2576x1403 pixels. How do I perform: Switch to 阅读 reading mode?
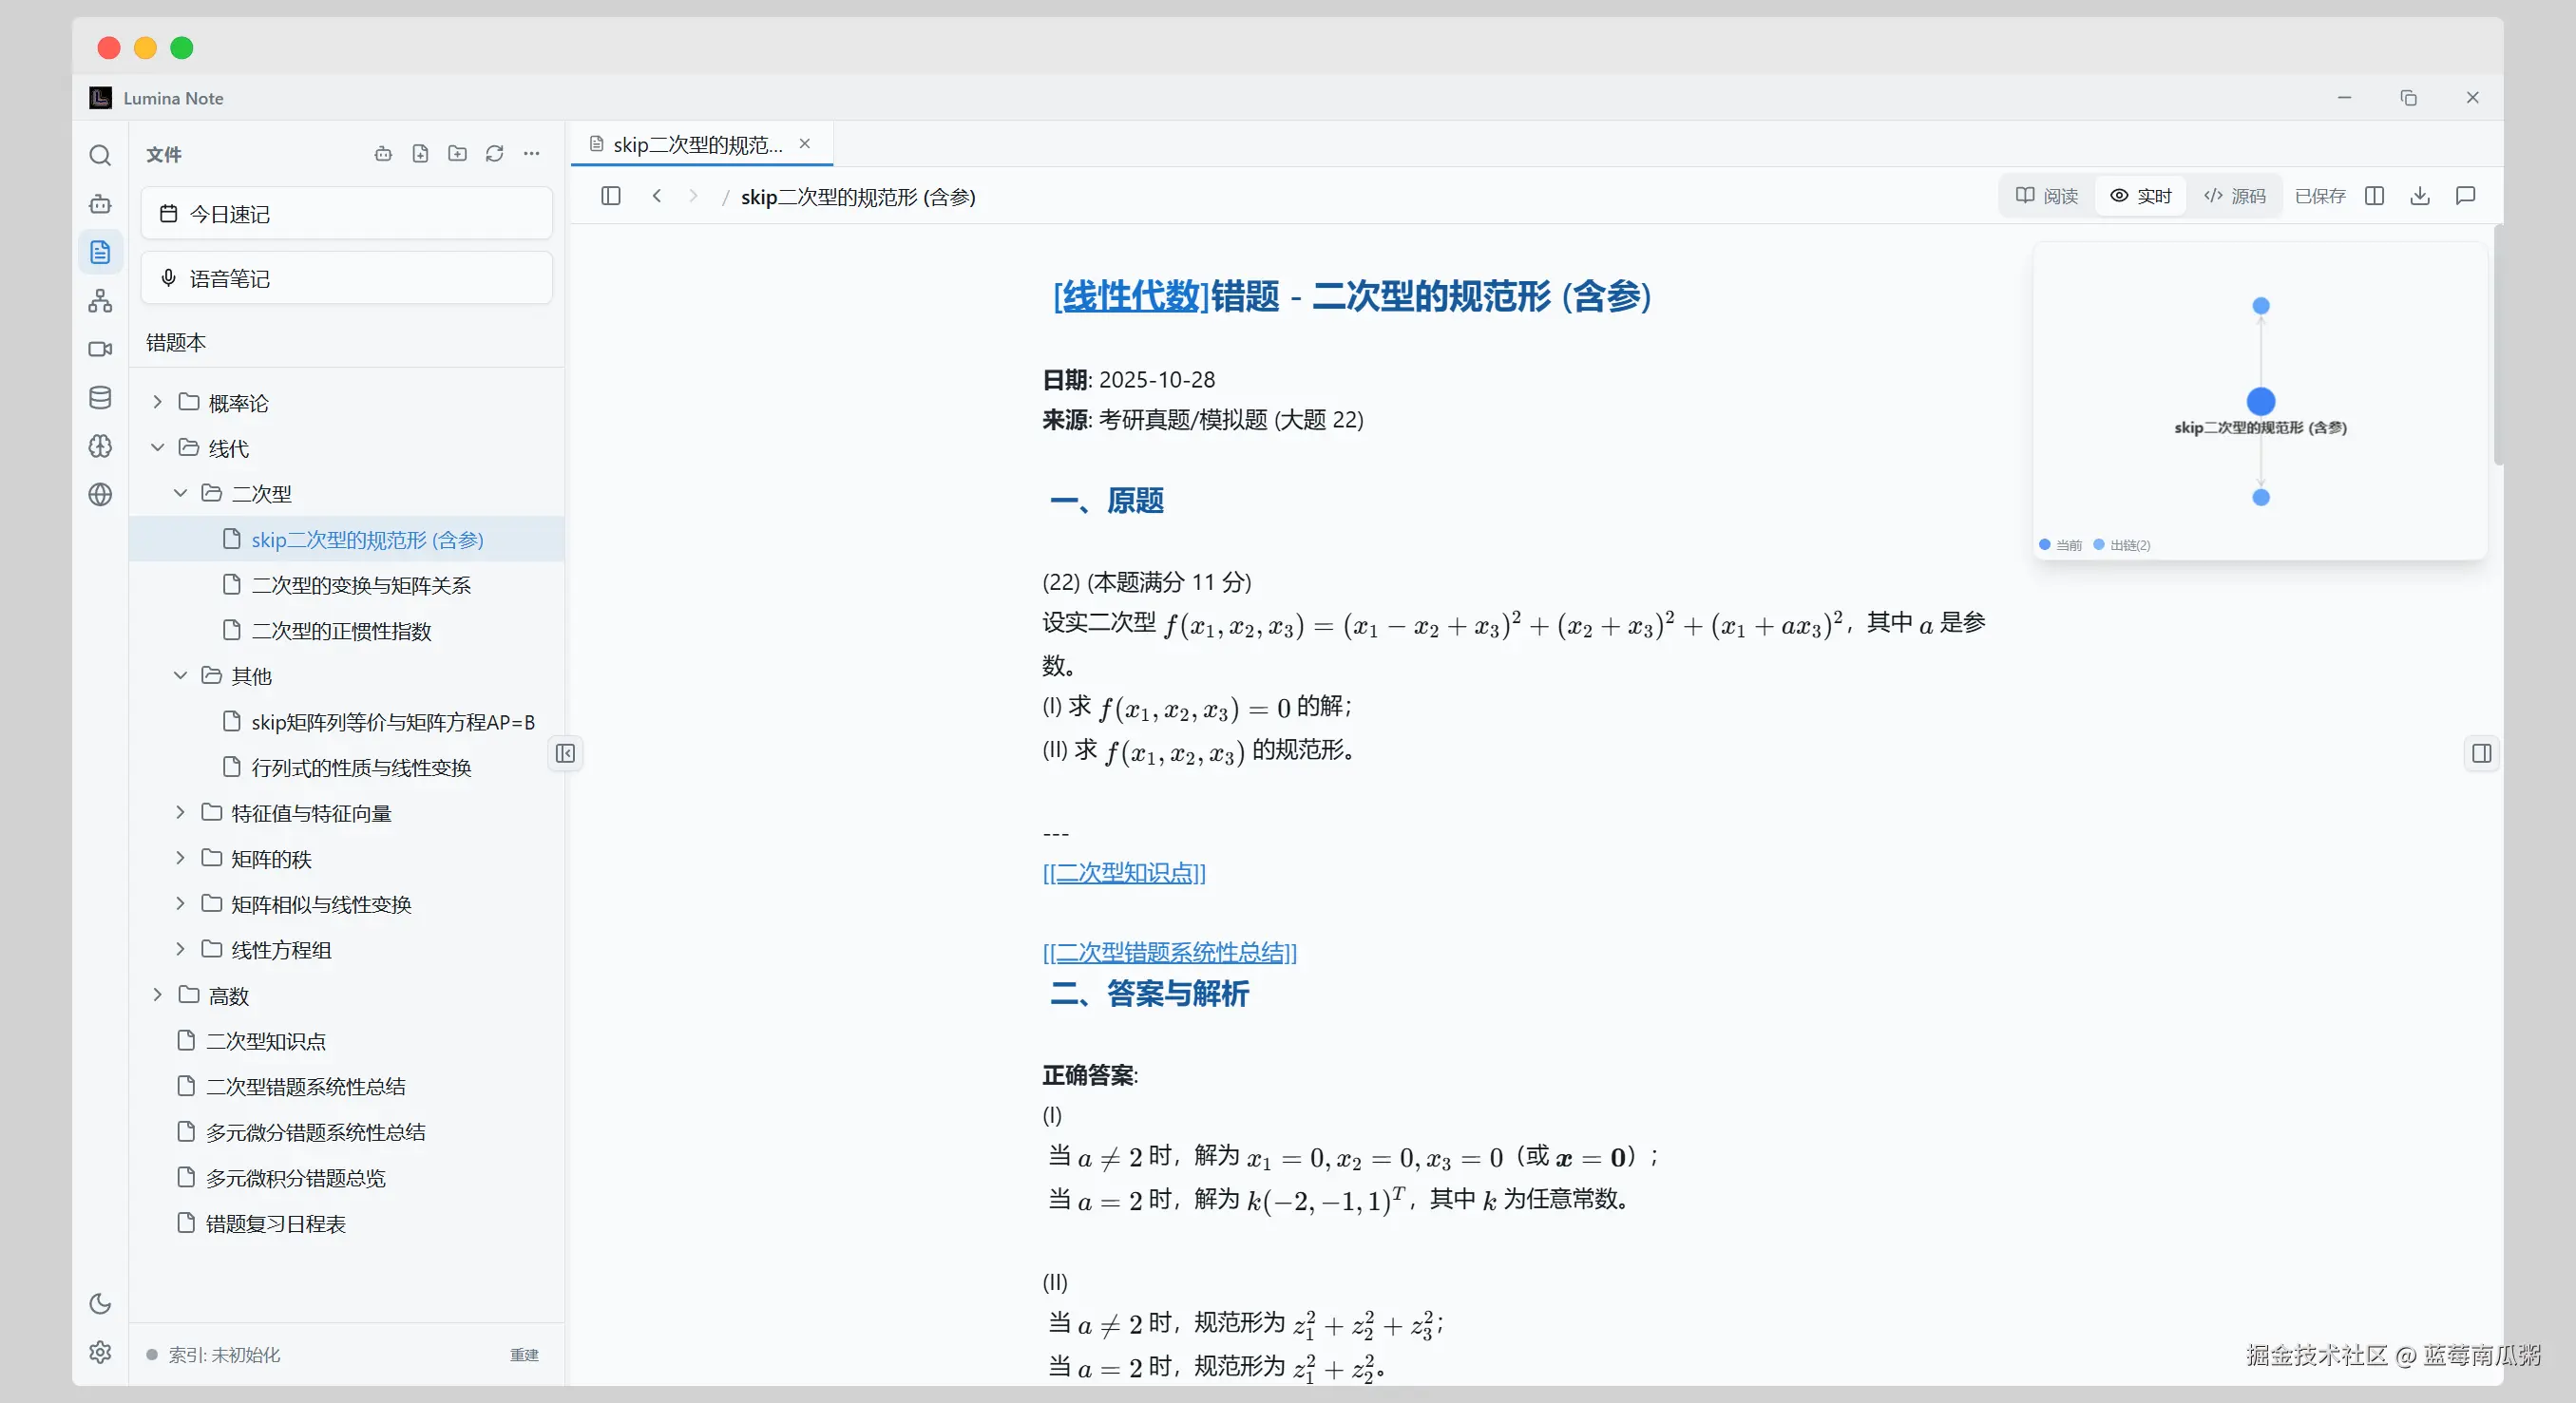point(2047,196)
